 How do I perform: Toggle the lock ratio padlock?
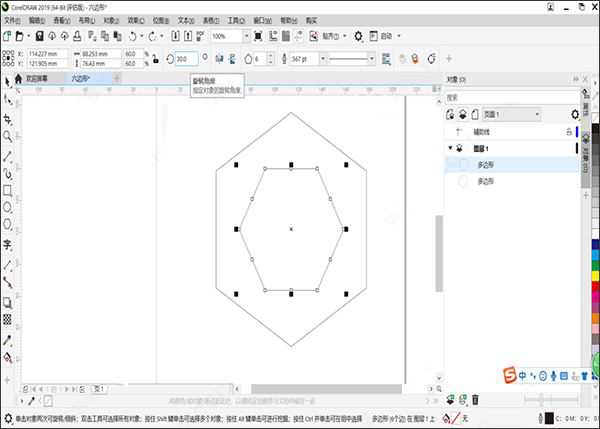(155, 59)
